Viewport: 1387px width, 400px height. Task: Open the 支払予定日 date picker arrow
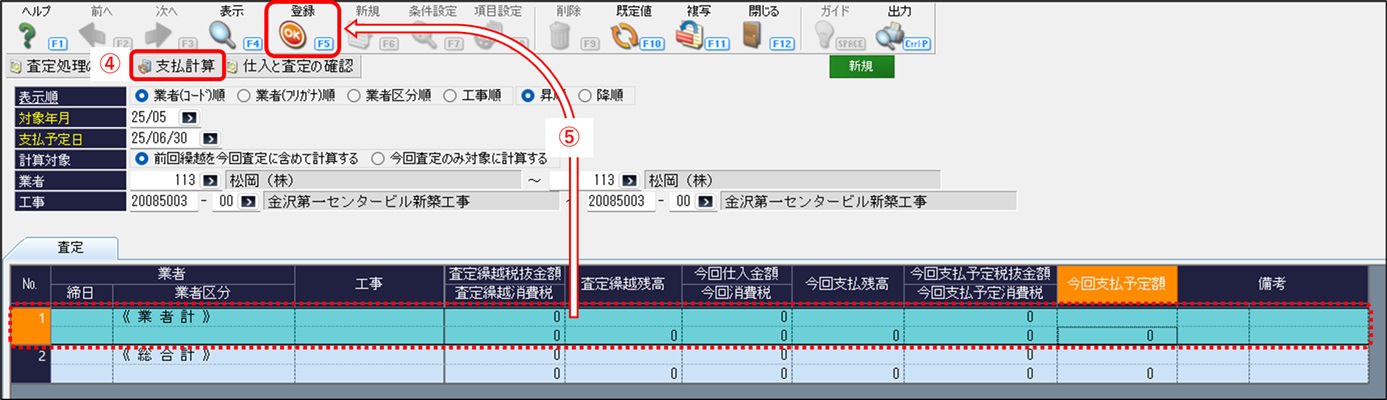(211, 138)
